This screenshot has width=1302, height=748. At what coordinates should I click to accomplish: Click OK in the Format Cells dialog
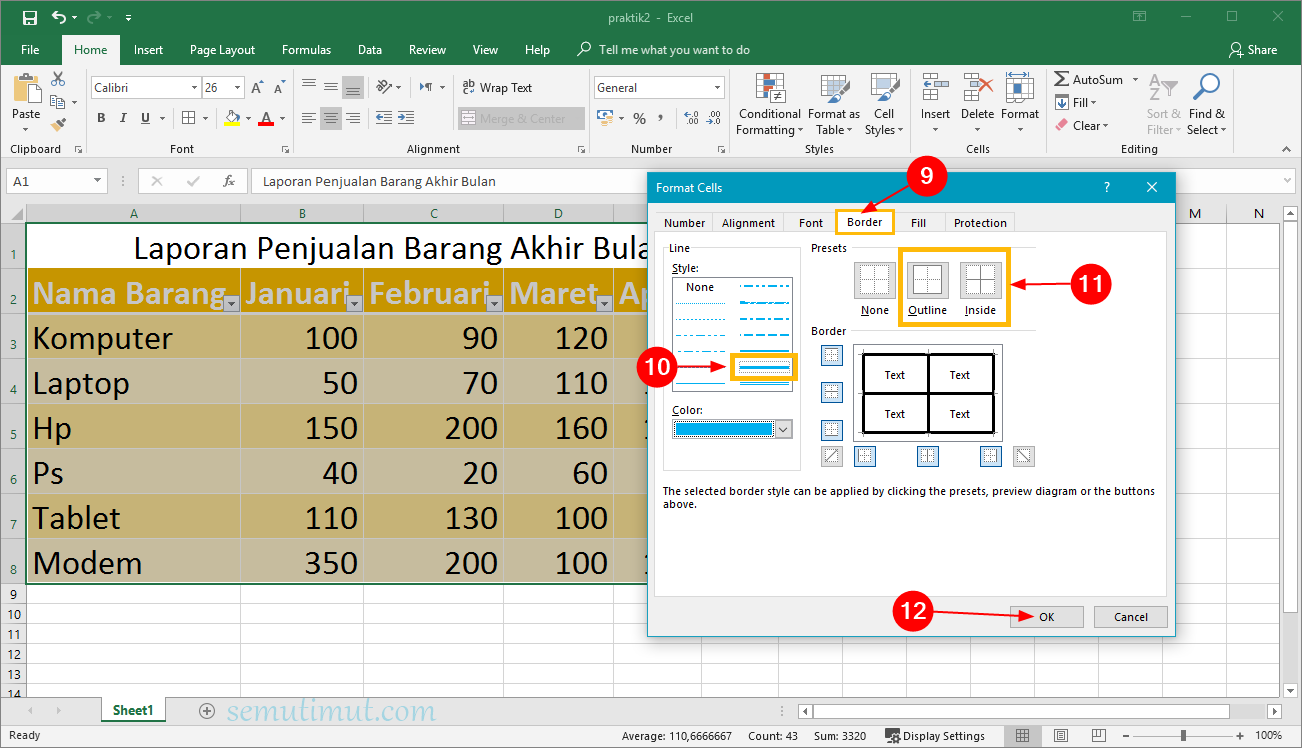[1046, 616]
